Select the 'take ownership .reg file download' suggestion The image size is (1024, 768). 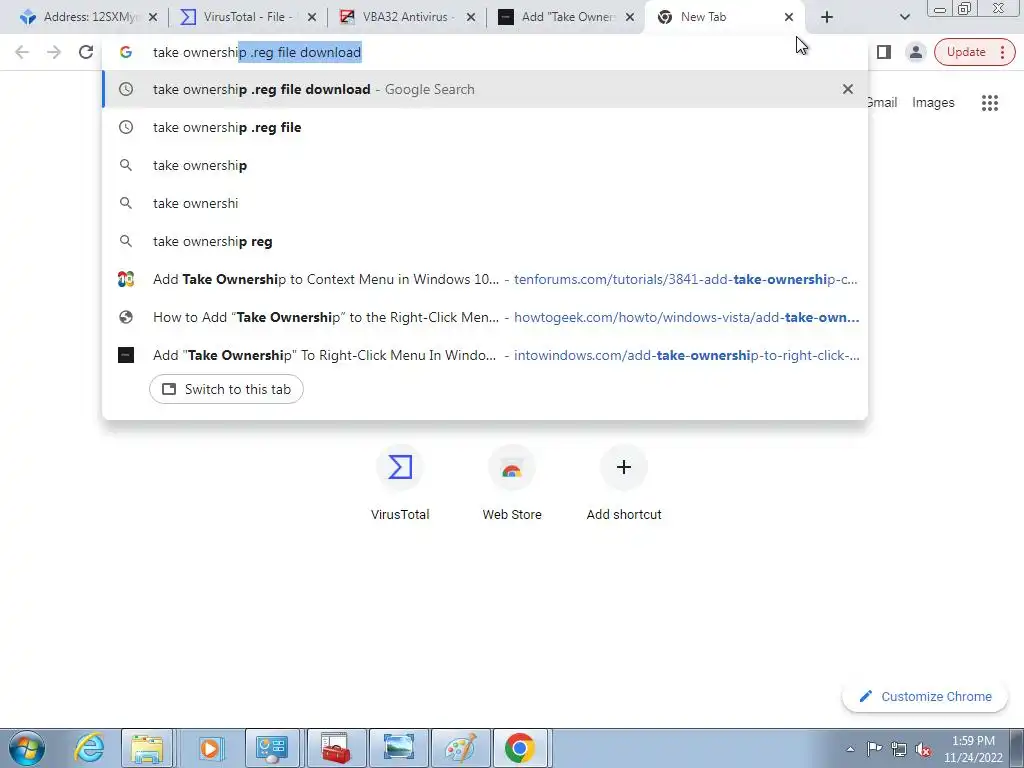tap(485, 89)
